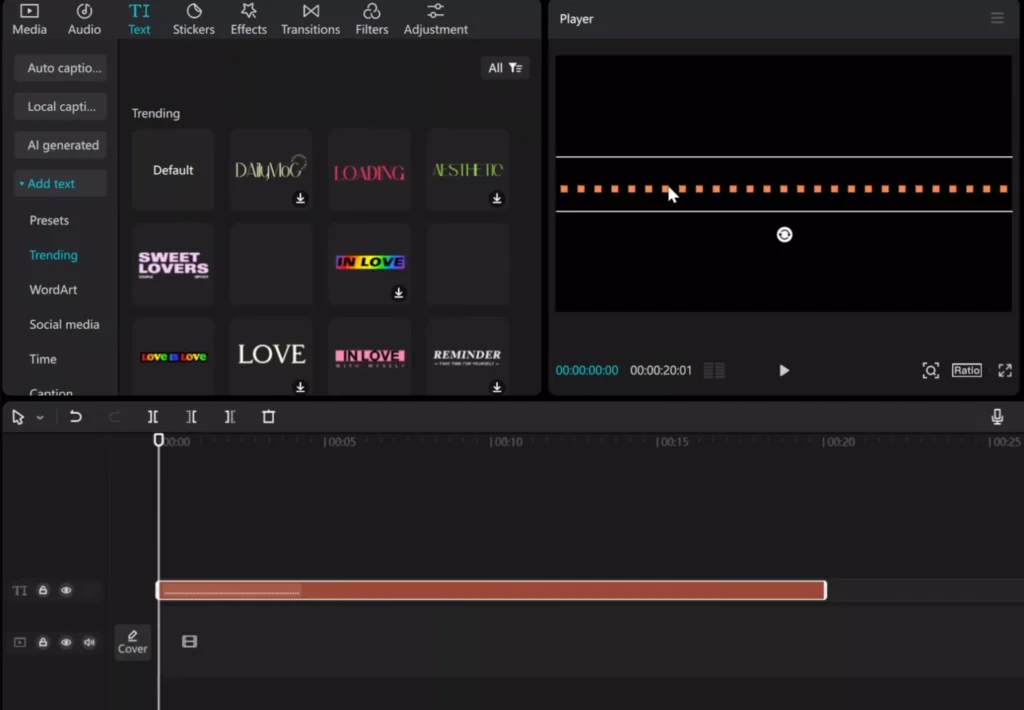Expand the selection tool mode dropdown arrow
Viewport: 1024px width, 710px height.
click(40, 417)
